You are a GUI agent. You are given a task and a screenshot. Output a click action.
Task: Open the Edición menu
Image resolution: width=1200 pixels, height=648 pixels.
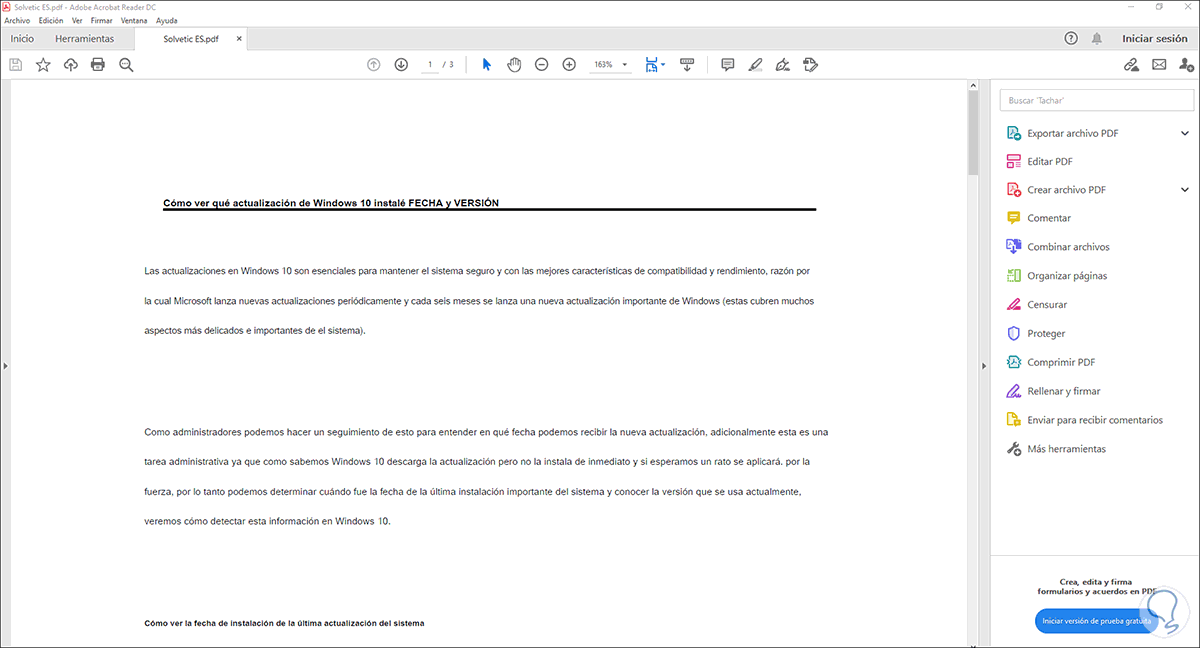point(51,20)
